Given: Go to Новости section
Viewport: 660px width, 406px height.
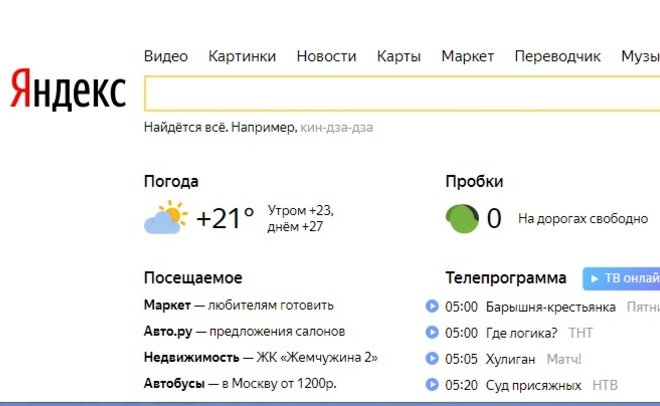Looking at the screenshot, I should tap(326, 56).
